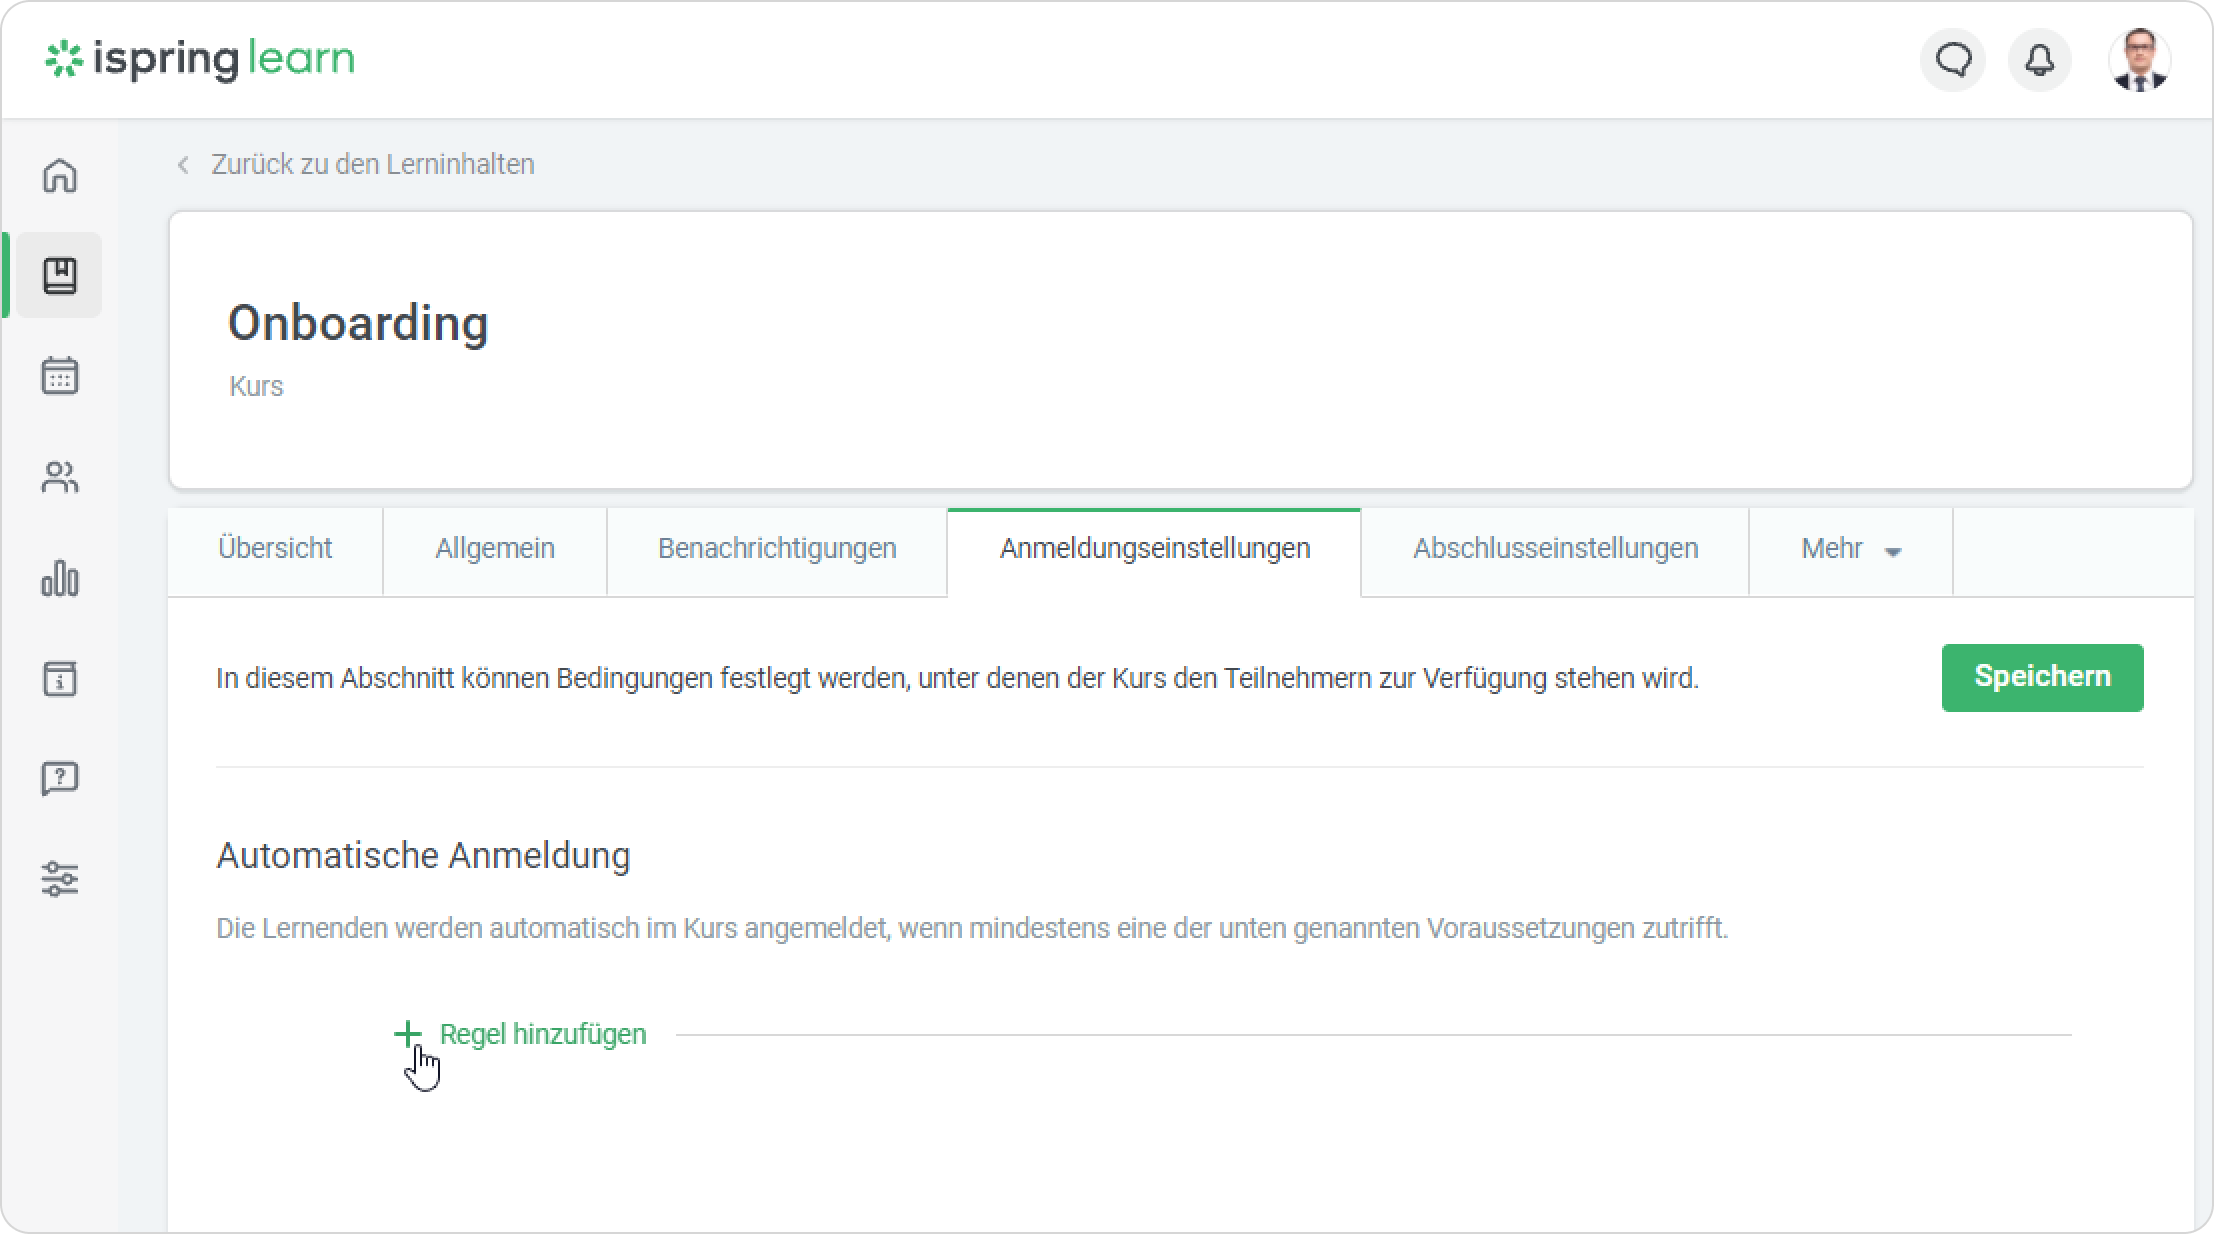Switch to the Übersicht tab
2214x1234 pixels.
coord(275,549)
